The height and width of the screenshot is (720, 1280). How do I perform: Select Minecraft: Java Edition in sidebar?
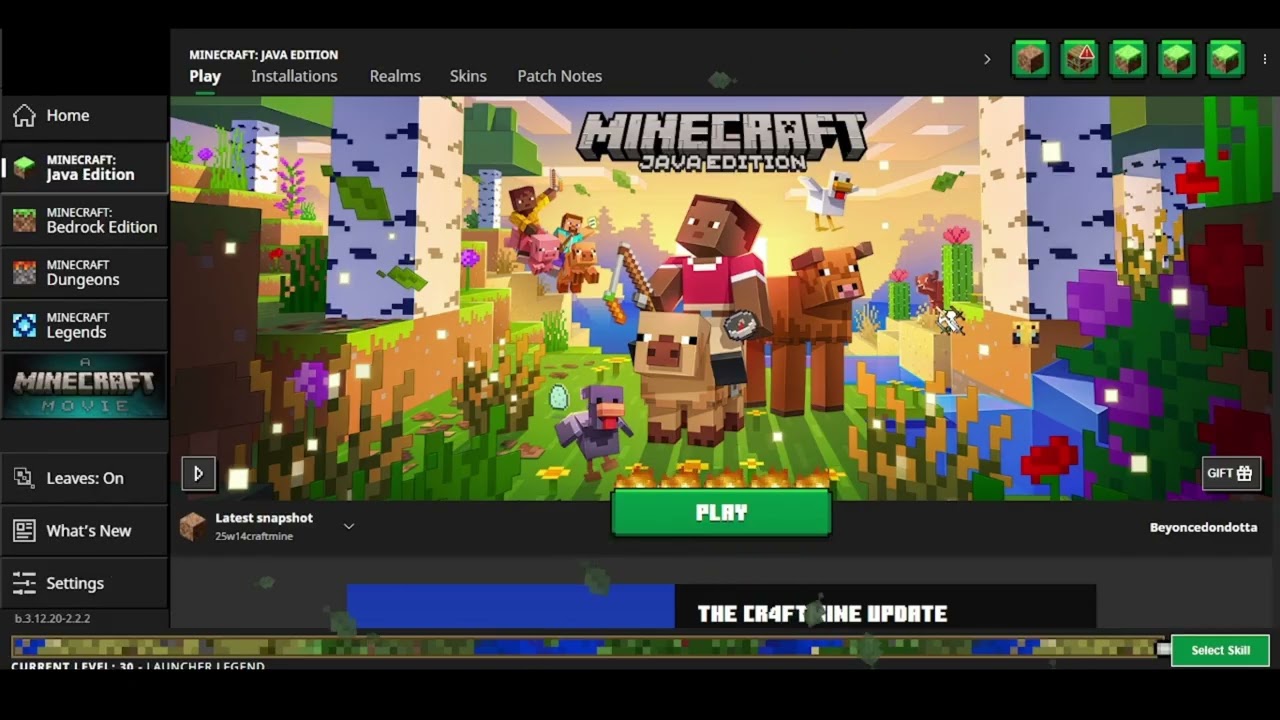(84, 167)
